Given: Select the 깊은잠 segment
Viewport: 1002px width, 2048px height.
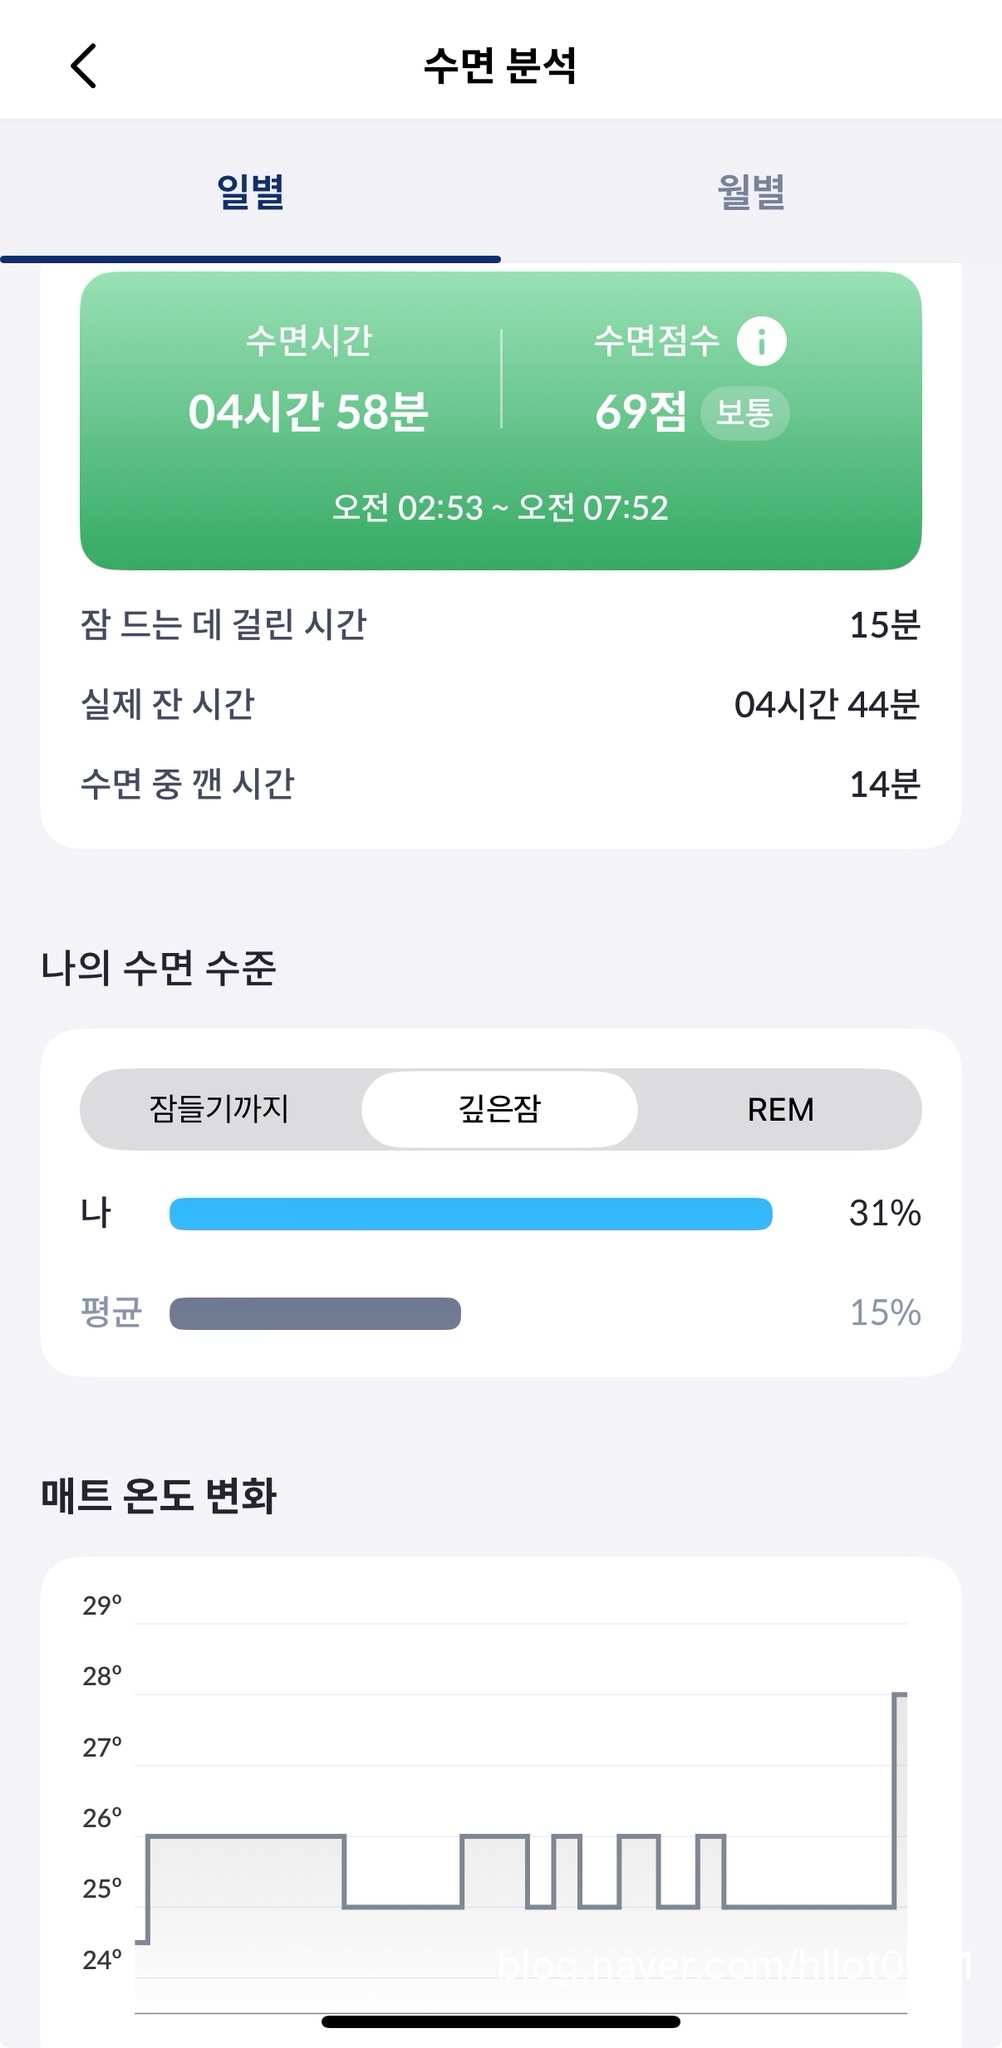Looking at the screenshot, I should point(499,1109).
